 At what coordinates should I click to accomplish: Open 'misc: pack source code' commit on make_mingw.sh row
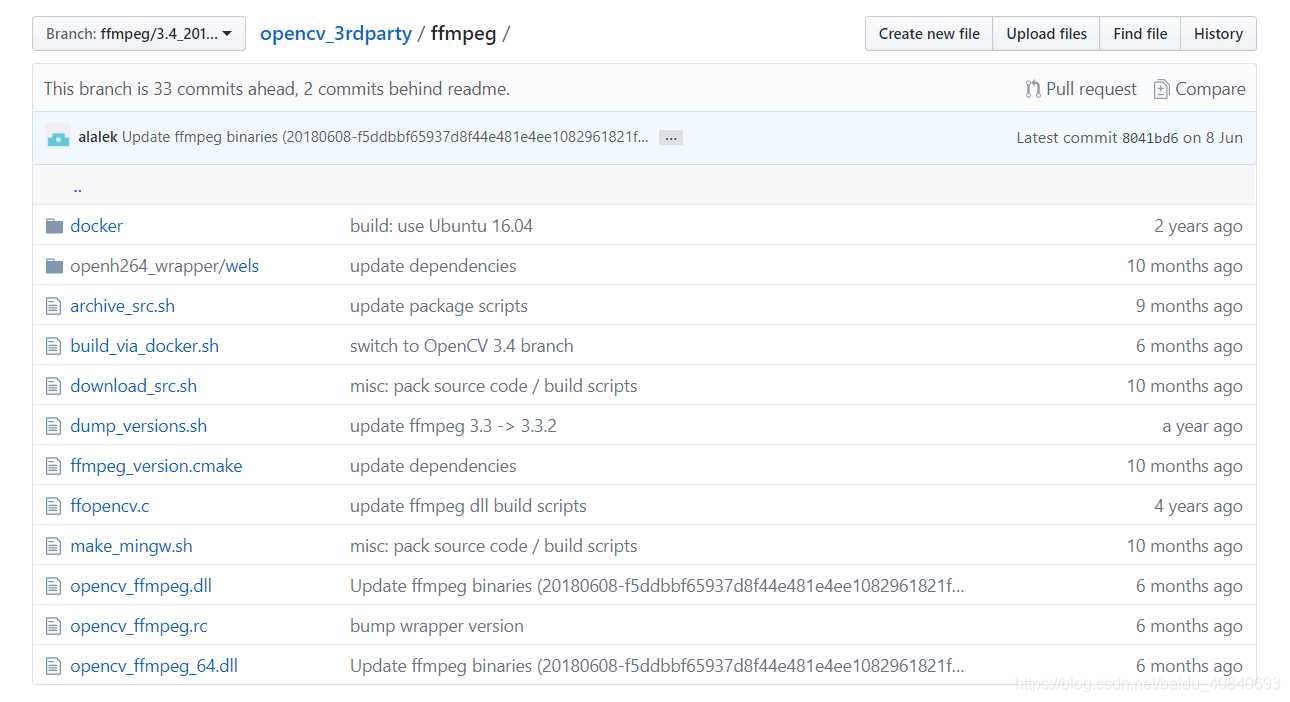tap(493, 546)
